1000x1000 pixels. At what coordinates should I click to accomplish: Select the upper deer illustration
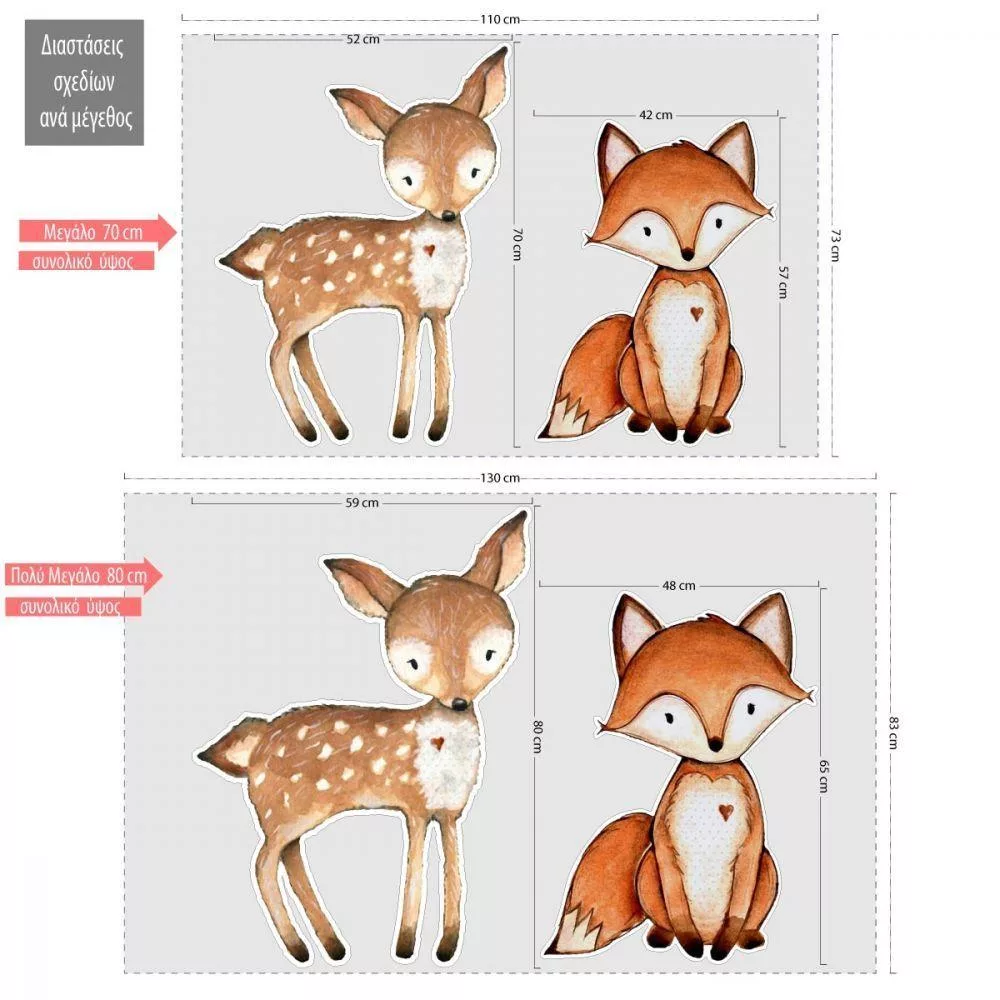364,244
